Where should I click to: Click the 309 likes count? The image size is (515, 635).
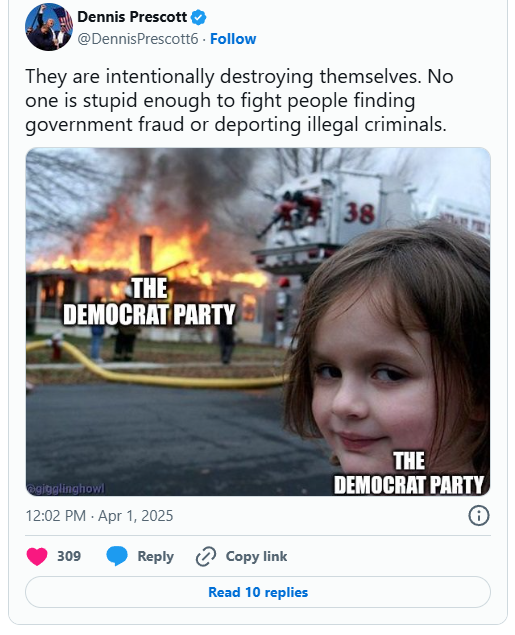coord(69,556)
